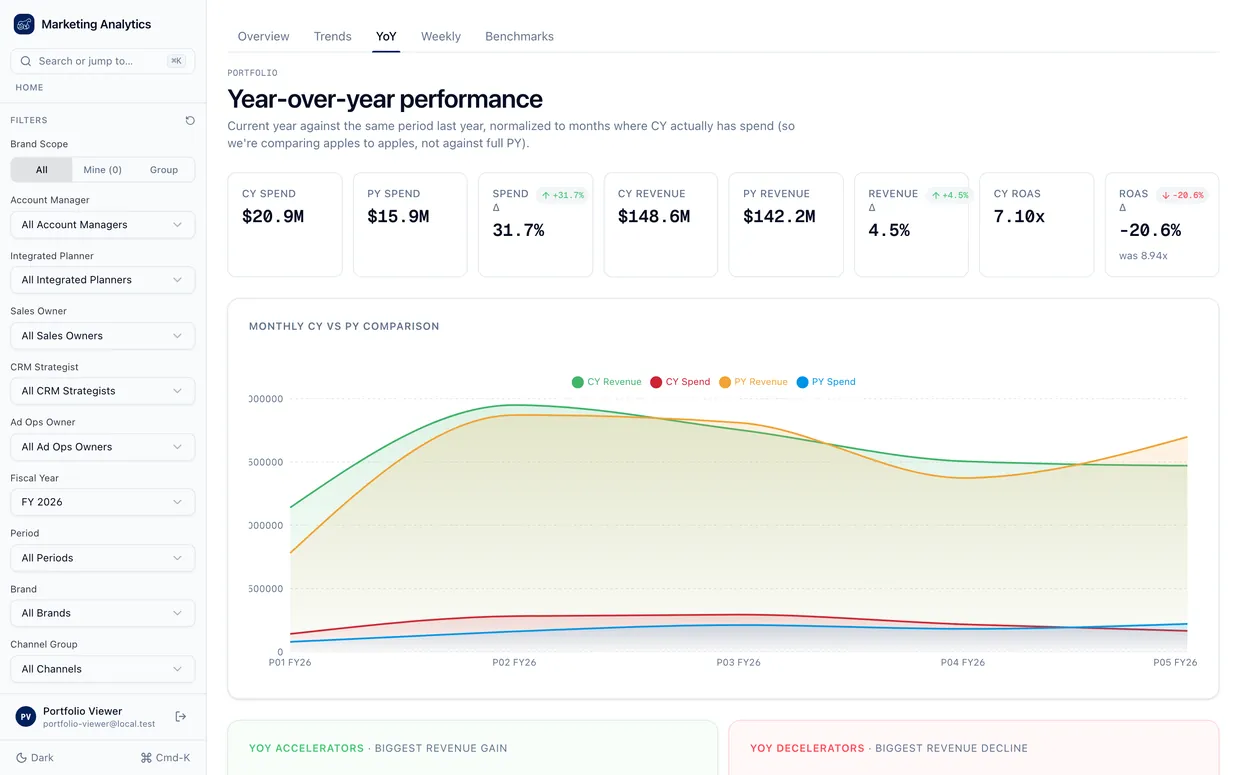Click the +4.5% revenue delta badge
Image resolution: width=1240 pixels, height=775 pixels.
coord(950,195)
